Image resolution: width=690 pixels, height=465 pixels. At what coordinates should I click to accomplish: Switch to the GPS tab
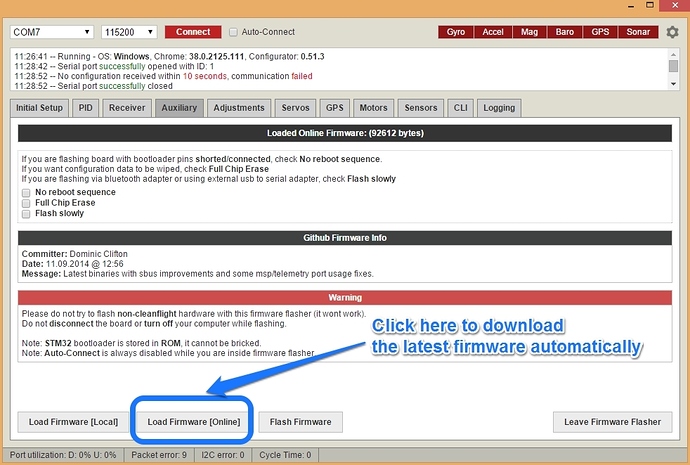(334, 108)
